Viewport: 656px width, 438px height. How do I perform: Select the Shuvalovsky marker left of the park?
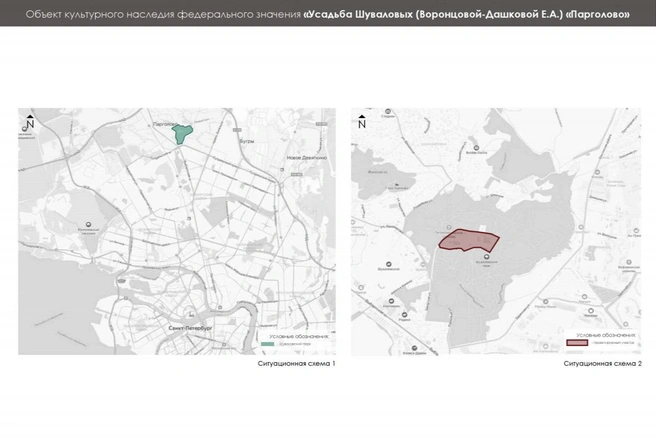pos(388,264)
